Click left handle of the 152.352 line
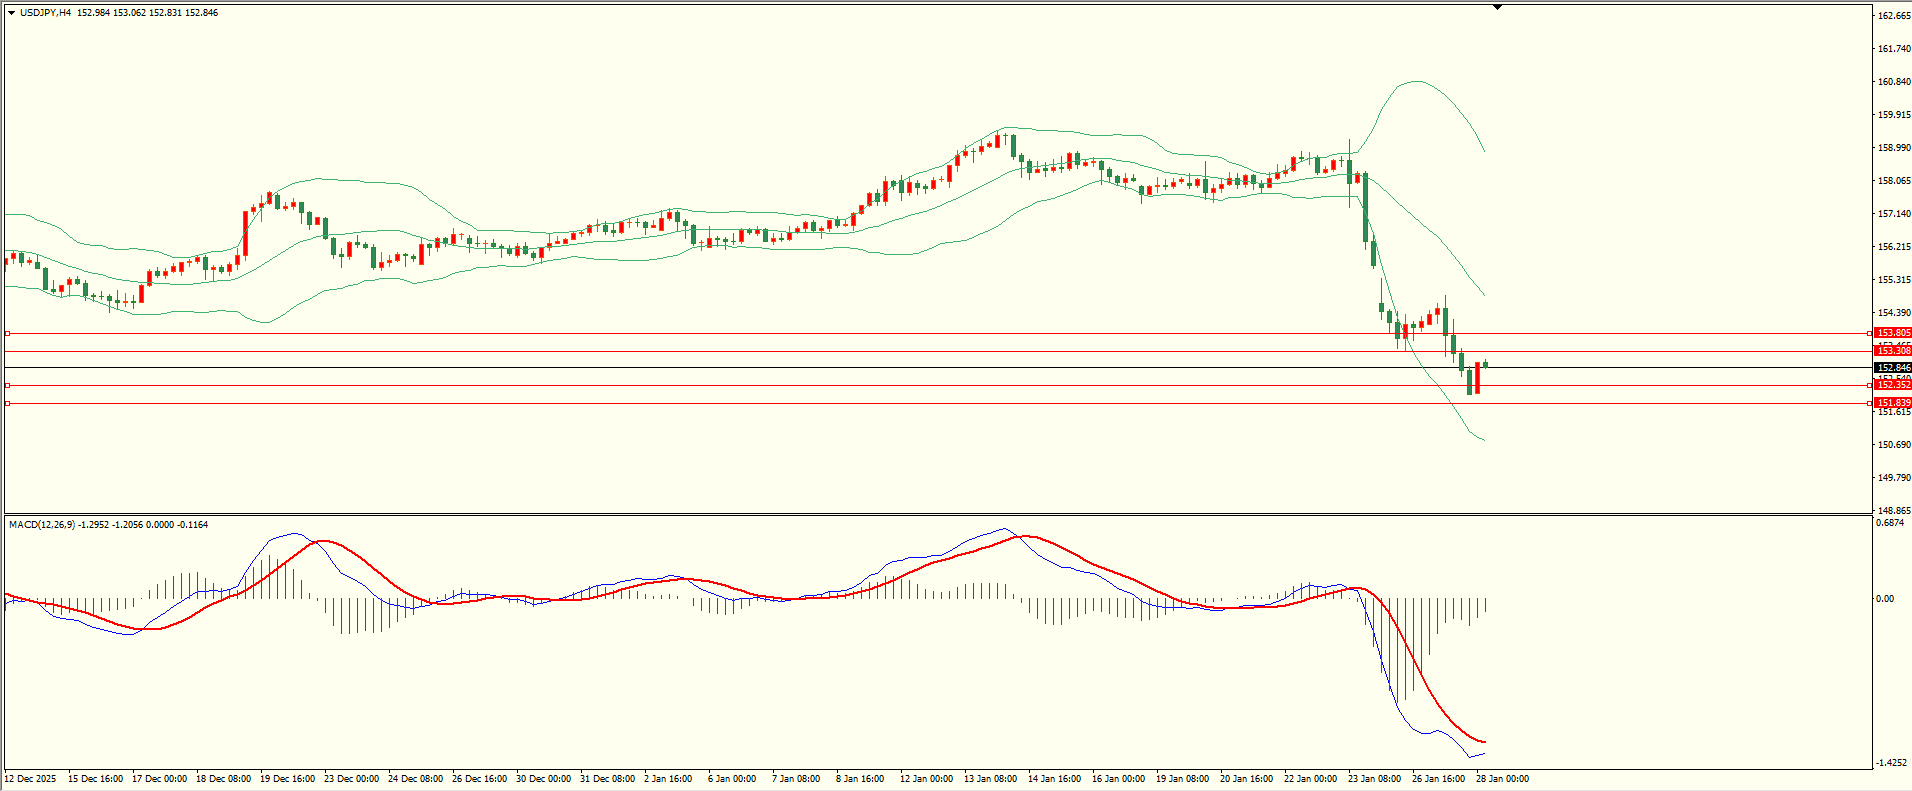 pyautogui.click(x=8, y=385)
